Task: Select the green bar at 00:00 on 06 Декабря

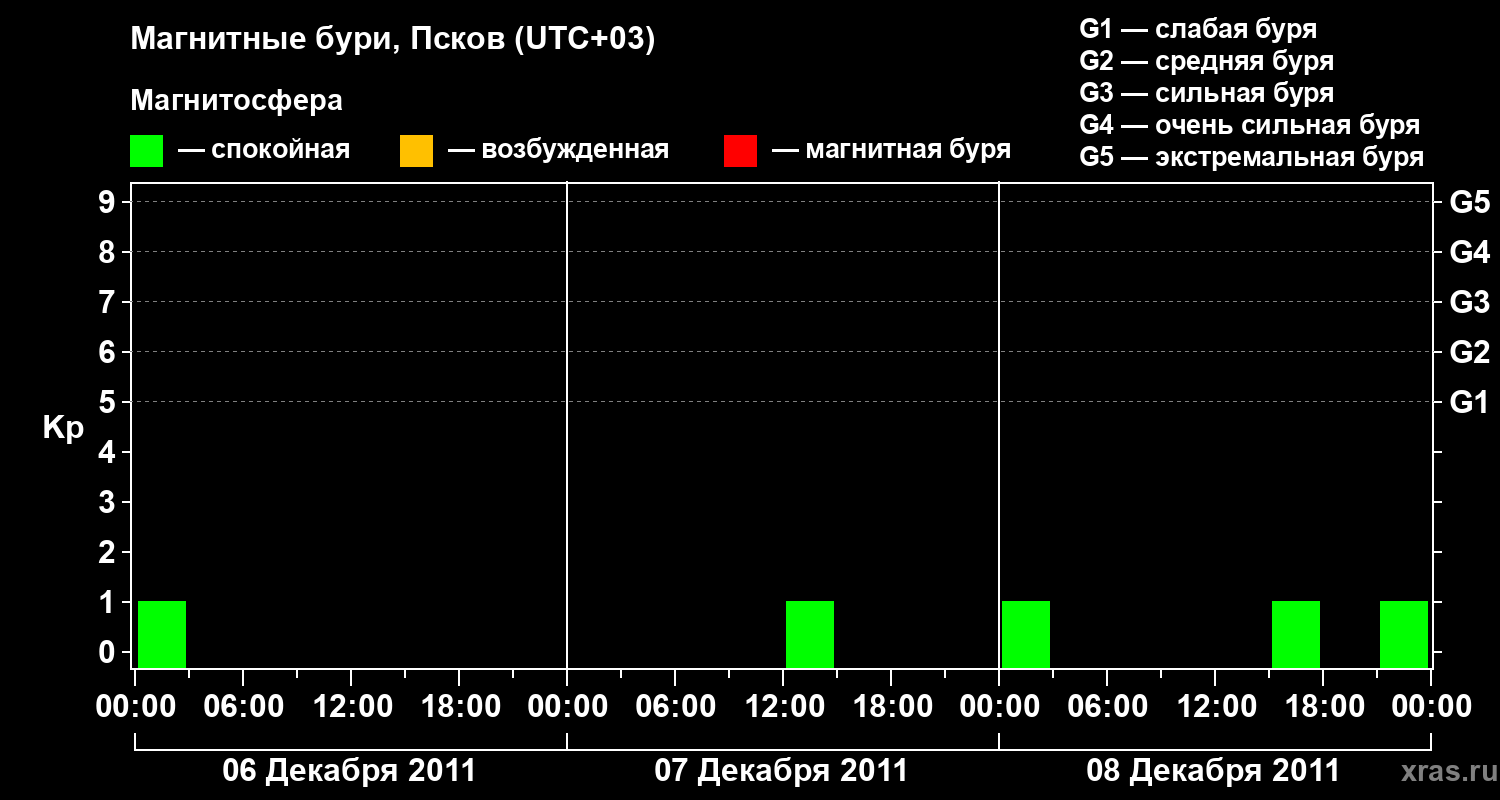Action: (x=162, y=634)
